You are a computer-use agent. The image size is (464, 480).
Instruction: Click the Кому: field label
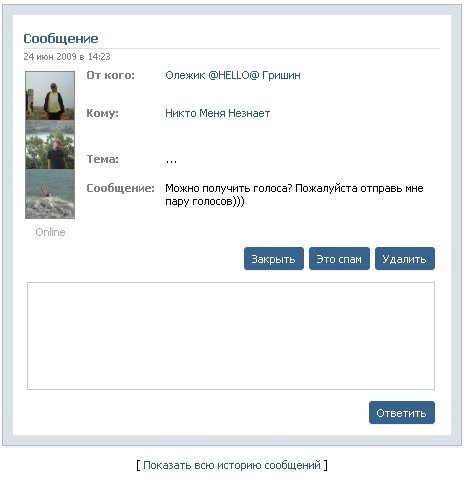102,113
